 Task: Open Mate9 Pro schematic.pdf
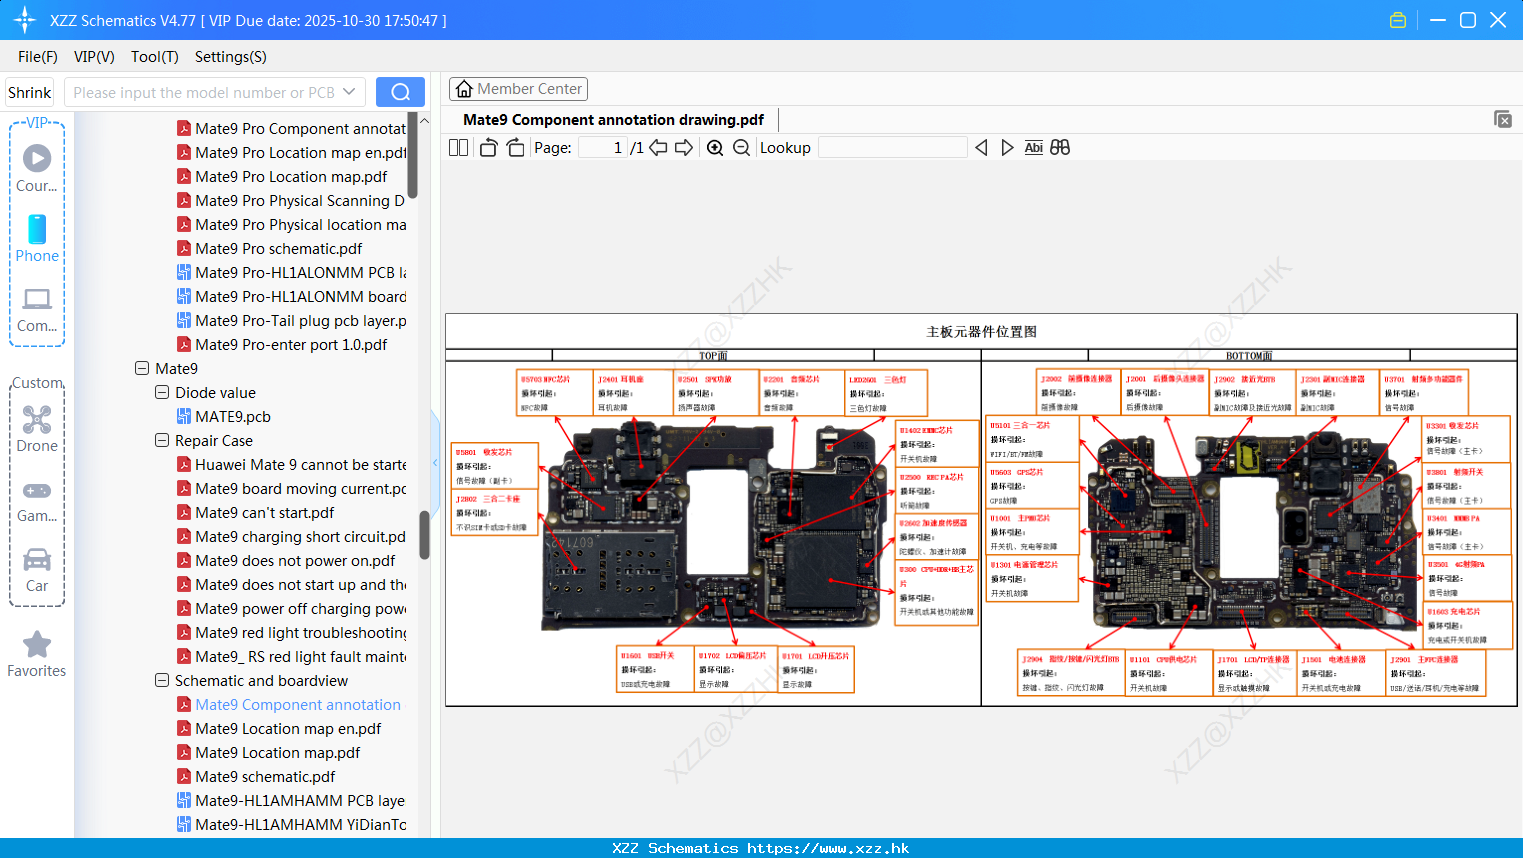tap(278, 248)
